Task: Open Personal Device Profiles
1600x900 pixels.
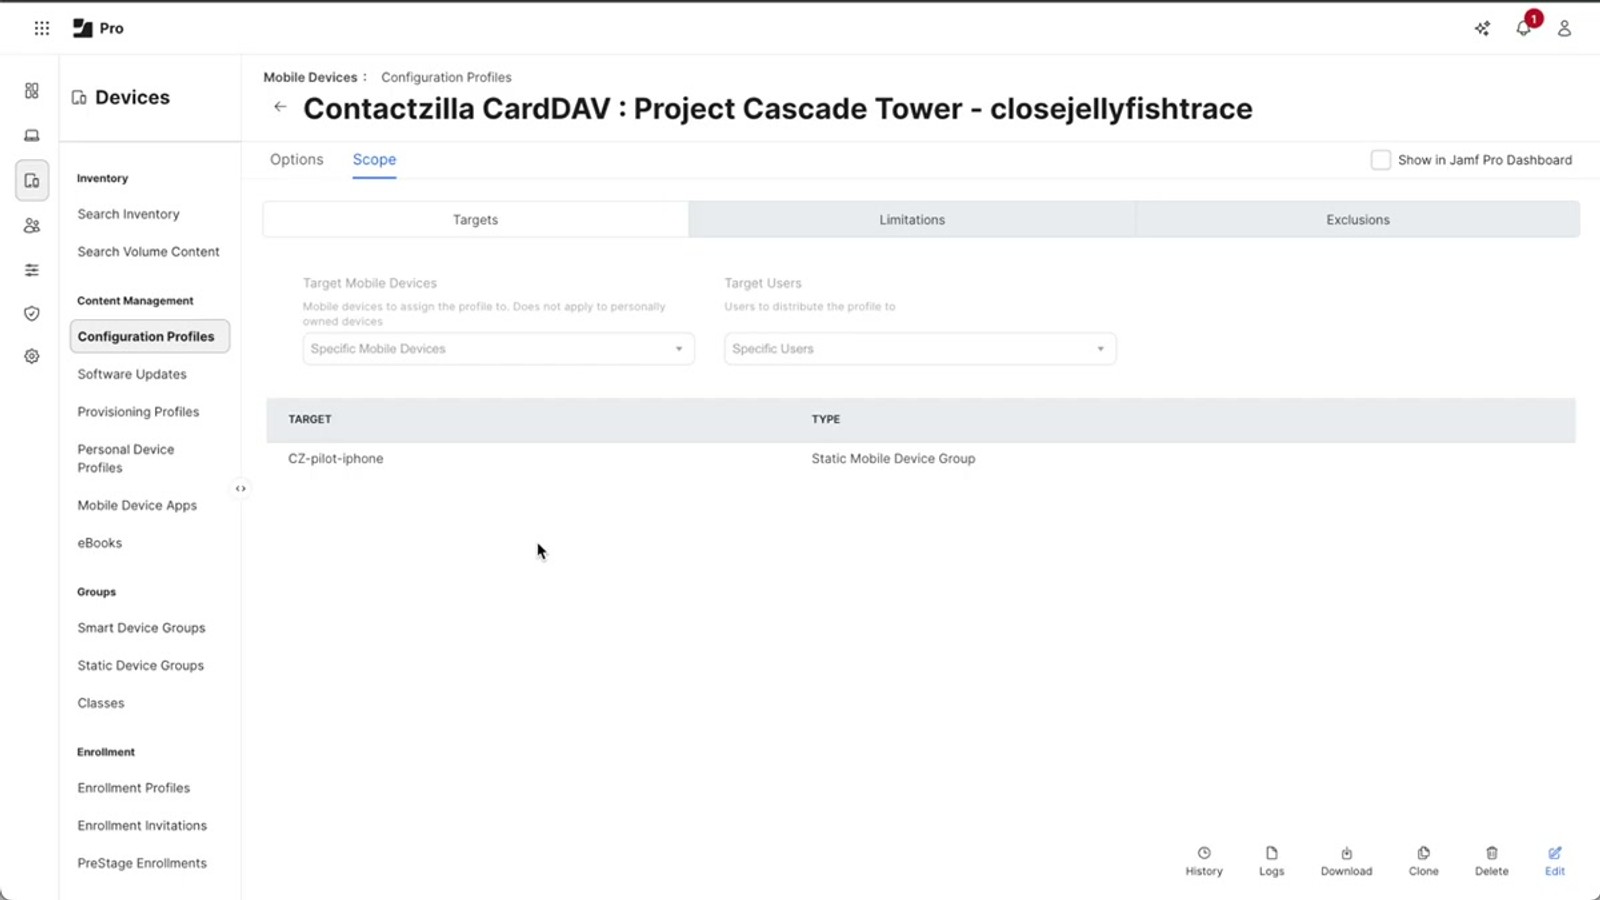Action: pos(126,458)
